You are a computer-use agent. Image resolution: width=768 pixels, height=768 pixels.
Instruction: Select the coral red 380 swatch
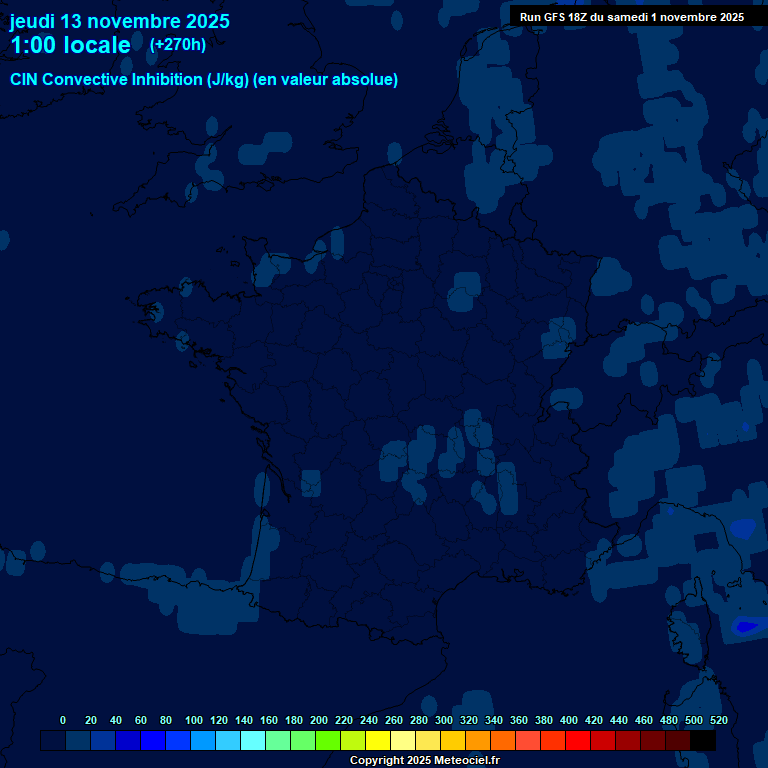pos(528,740)
